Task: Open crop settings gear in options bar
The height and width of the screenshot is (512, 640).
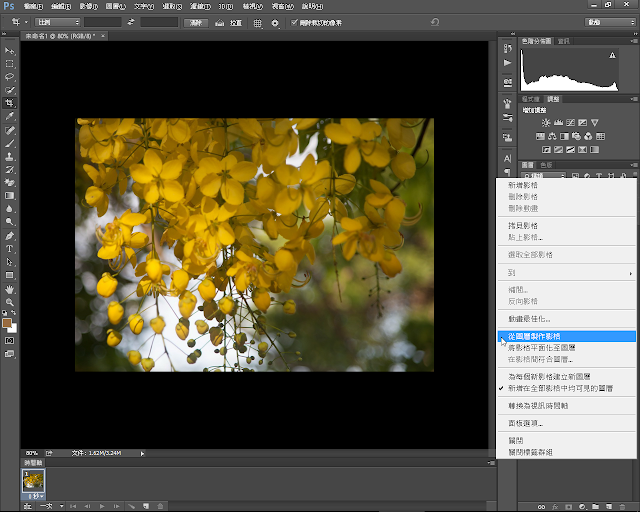Action: click(x=275, y=23)
